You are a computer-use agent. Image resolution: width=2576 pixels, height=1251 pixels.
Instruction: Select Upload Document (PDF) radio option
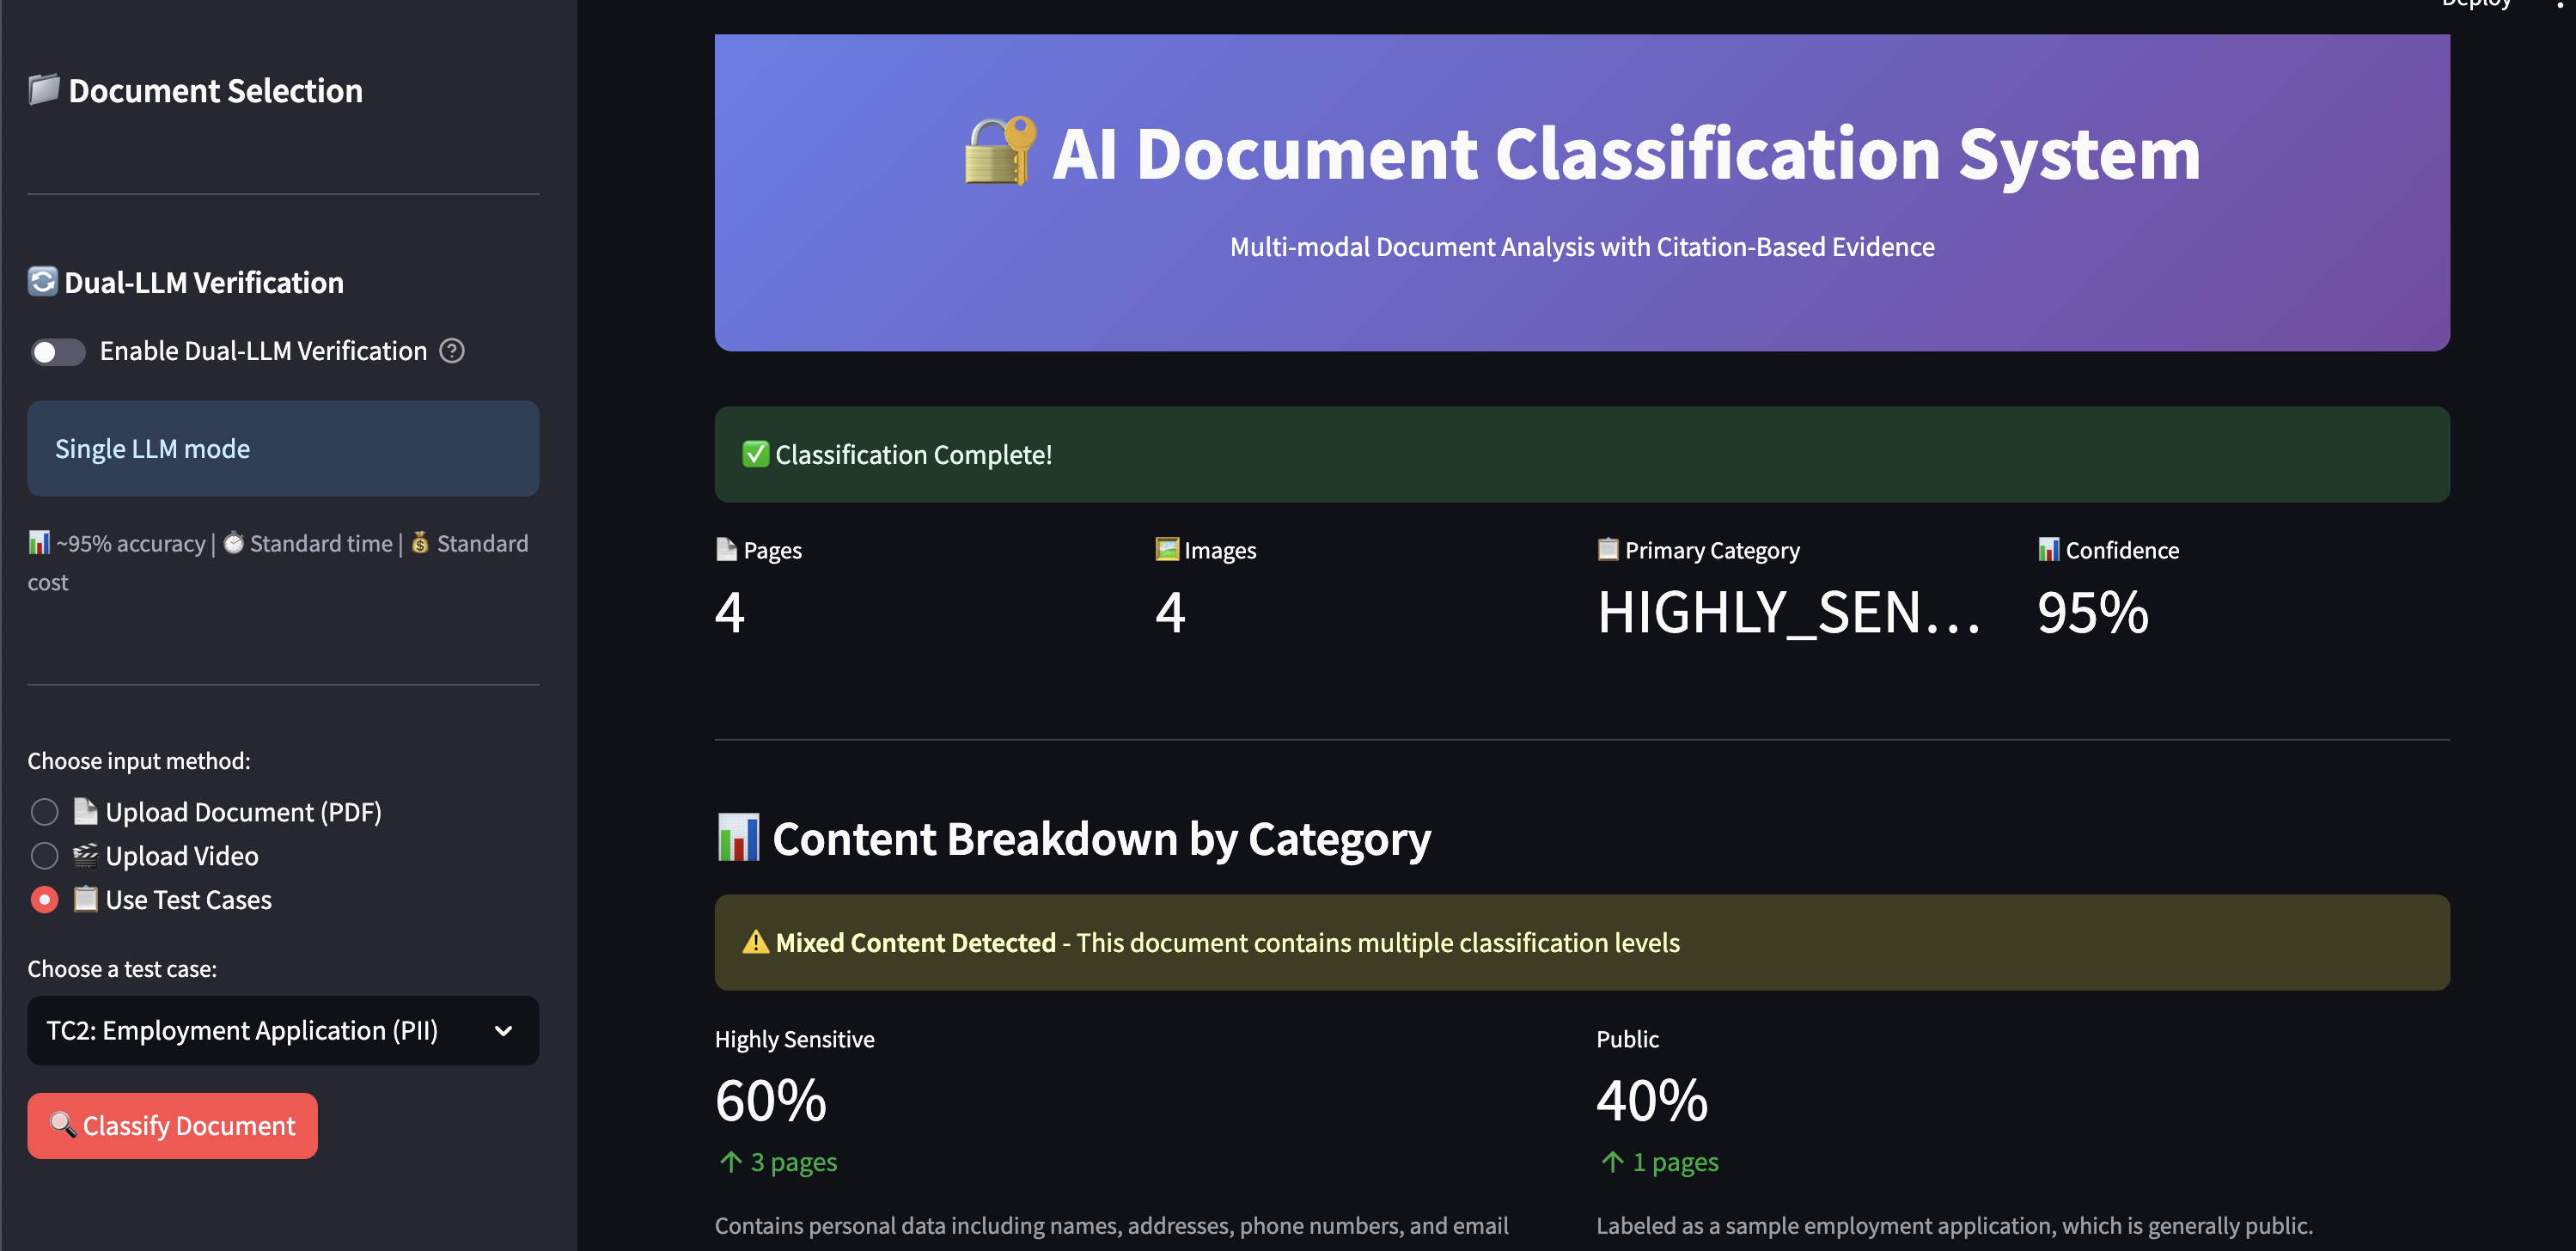point(45,811)
